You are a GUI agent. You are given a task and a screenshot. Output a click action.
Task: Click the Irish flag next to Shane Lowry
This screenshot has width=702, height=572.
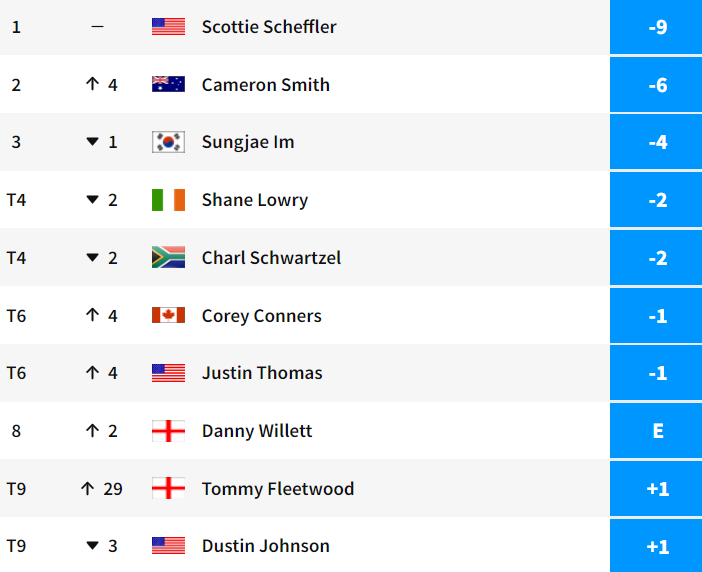click(168, 200)
